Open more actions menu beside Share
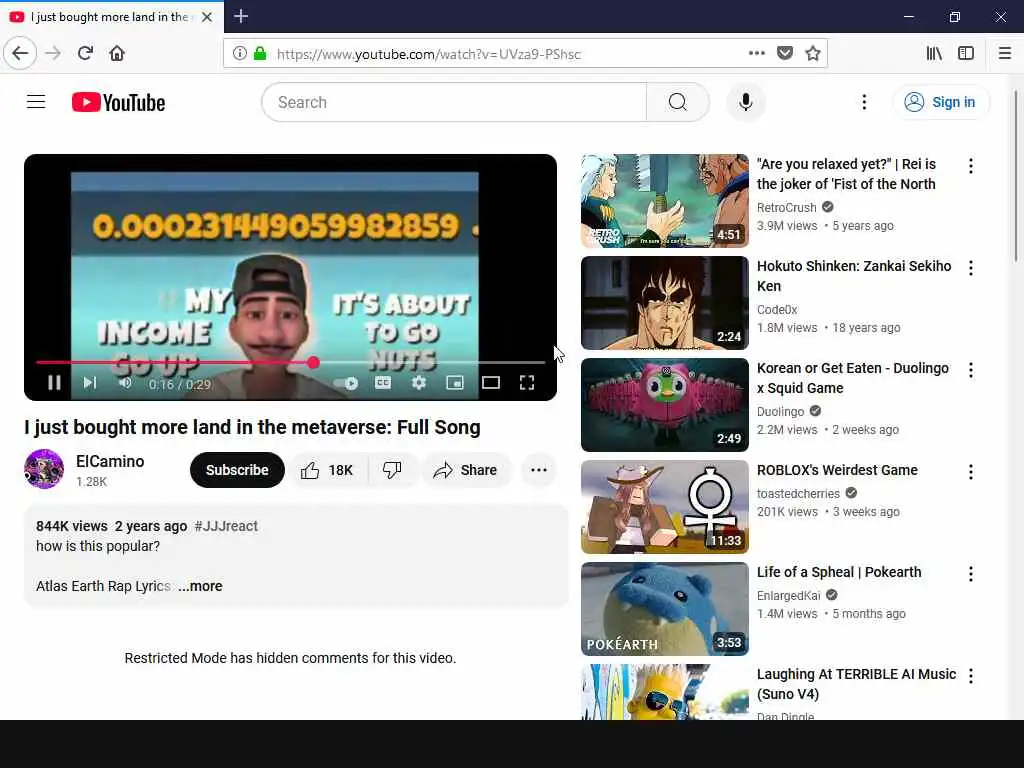Screen dimensions: 1024x768 [539, 470]
